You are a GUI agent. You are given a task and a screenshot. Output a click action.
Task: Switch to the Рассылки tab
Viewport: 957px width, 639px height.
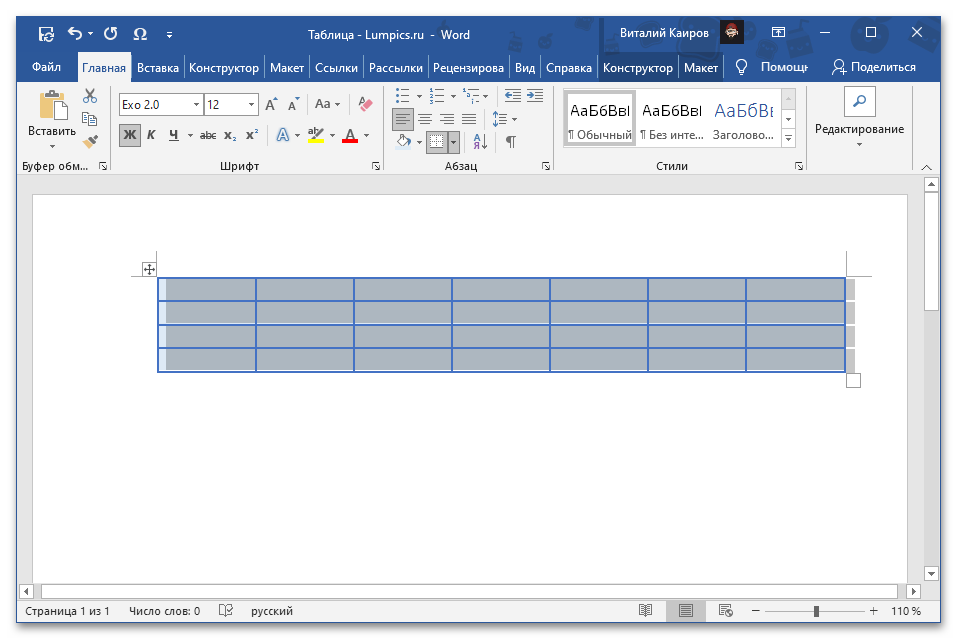[x=395, y=68]
